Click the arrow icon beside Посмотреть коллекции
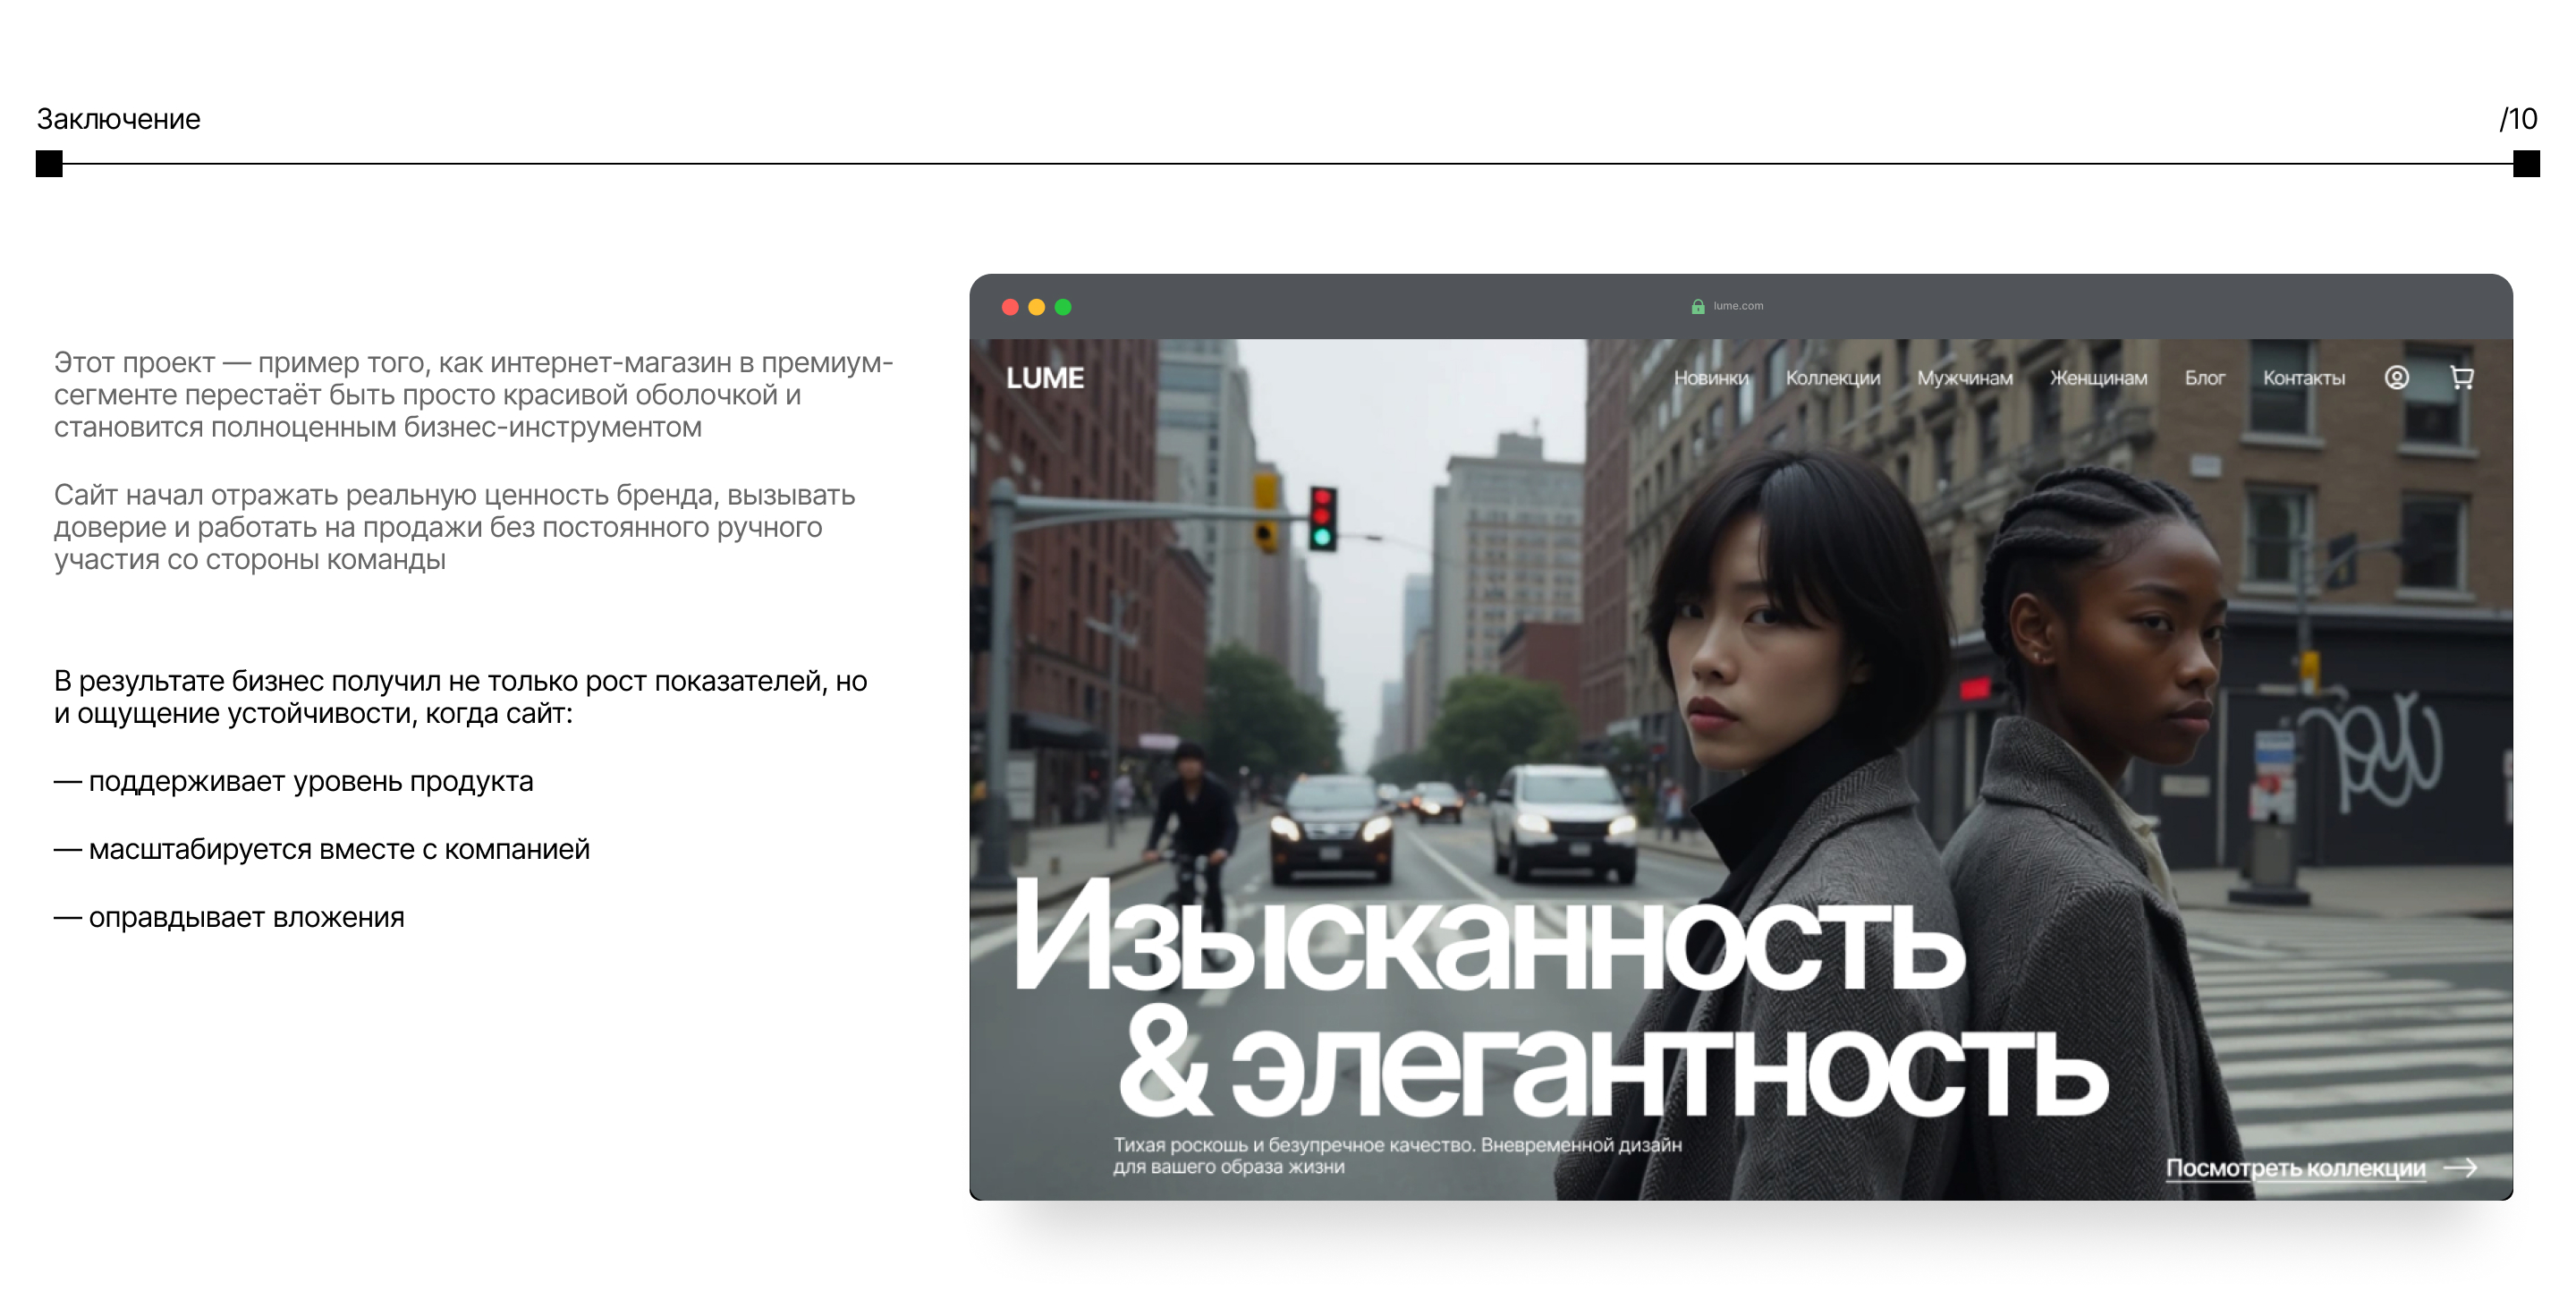Screen dimensions: 2576x1308 (2461, 1167)
